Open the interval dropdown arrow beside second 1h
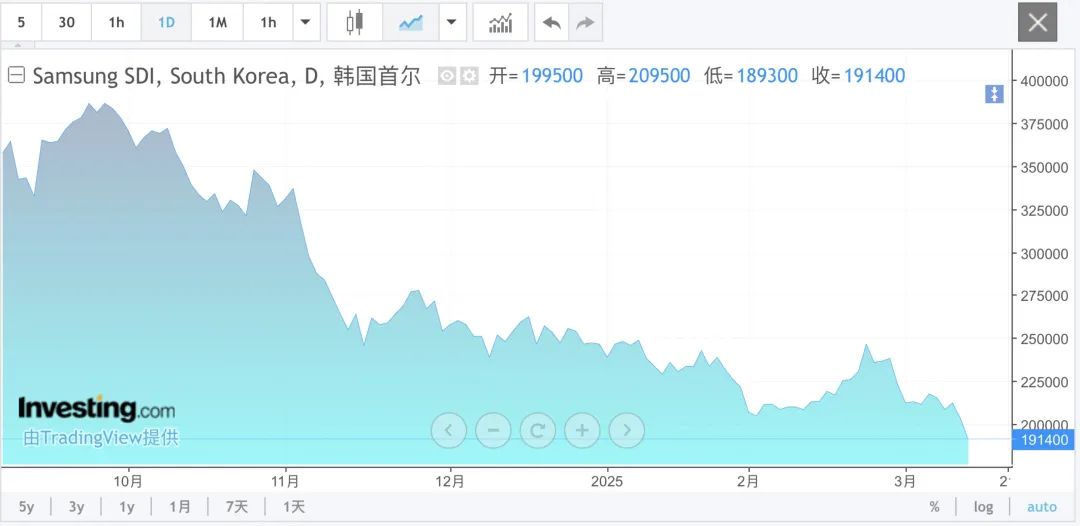Image resolution: width=1080 pixels, height=526 pixels. (306, 23)
